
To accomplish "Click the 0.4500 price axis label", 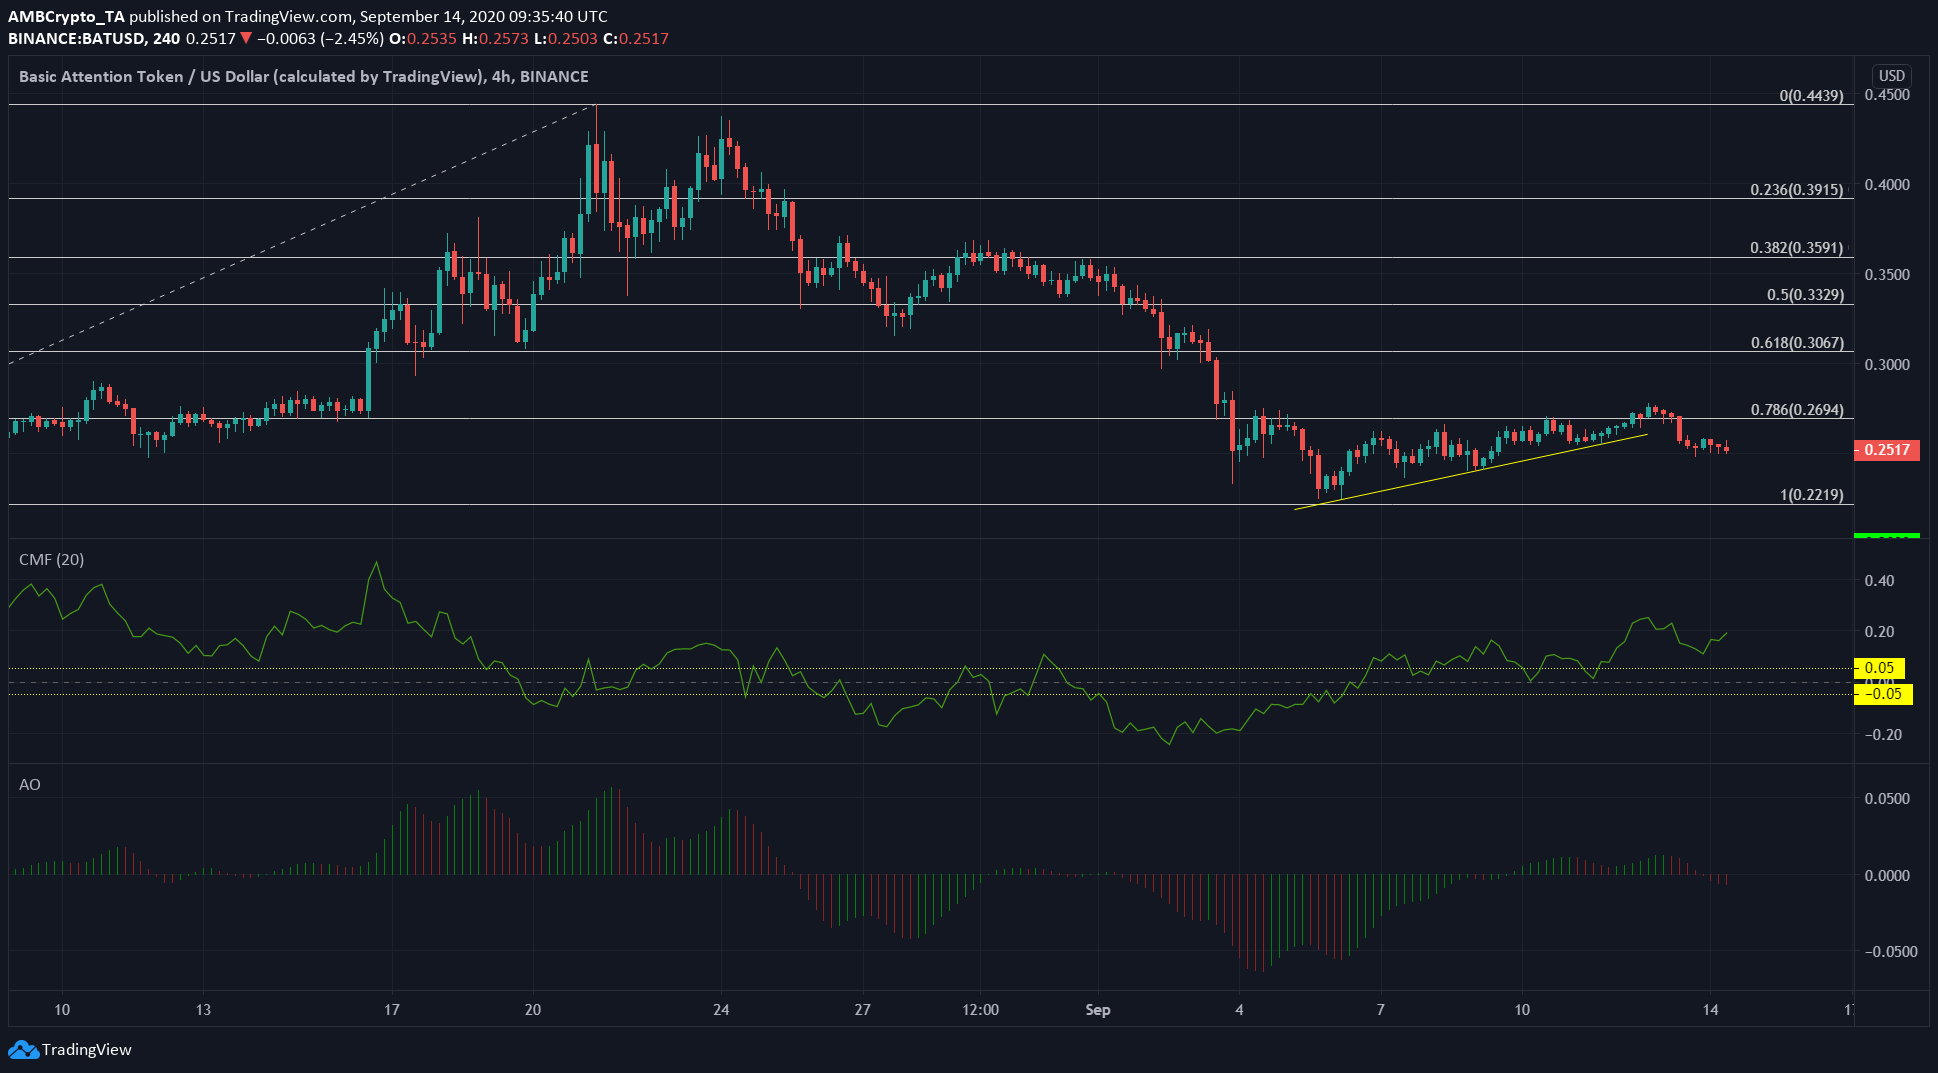I will (x=1887, y=95).
